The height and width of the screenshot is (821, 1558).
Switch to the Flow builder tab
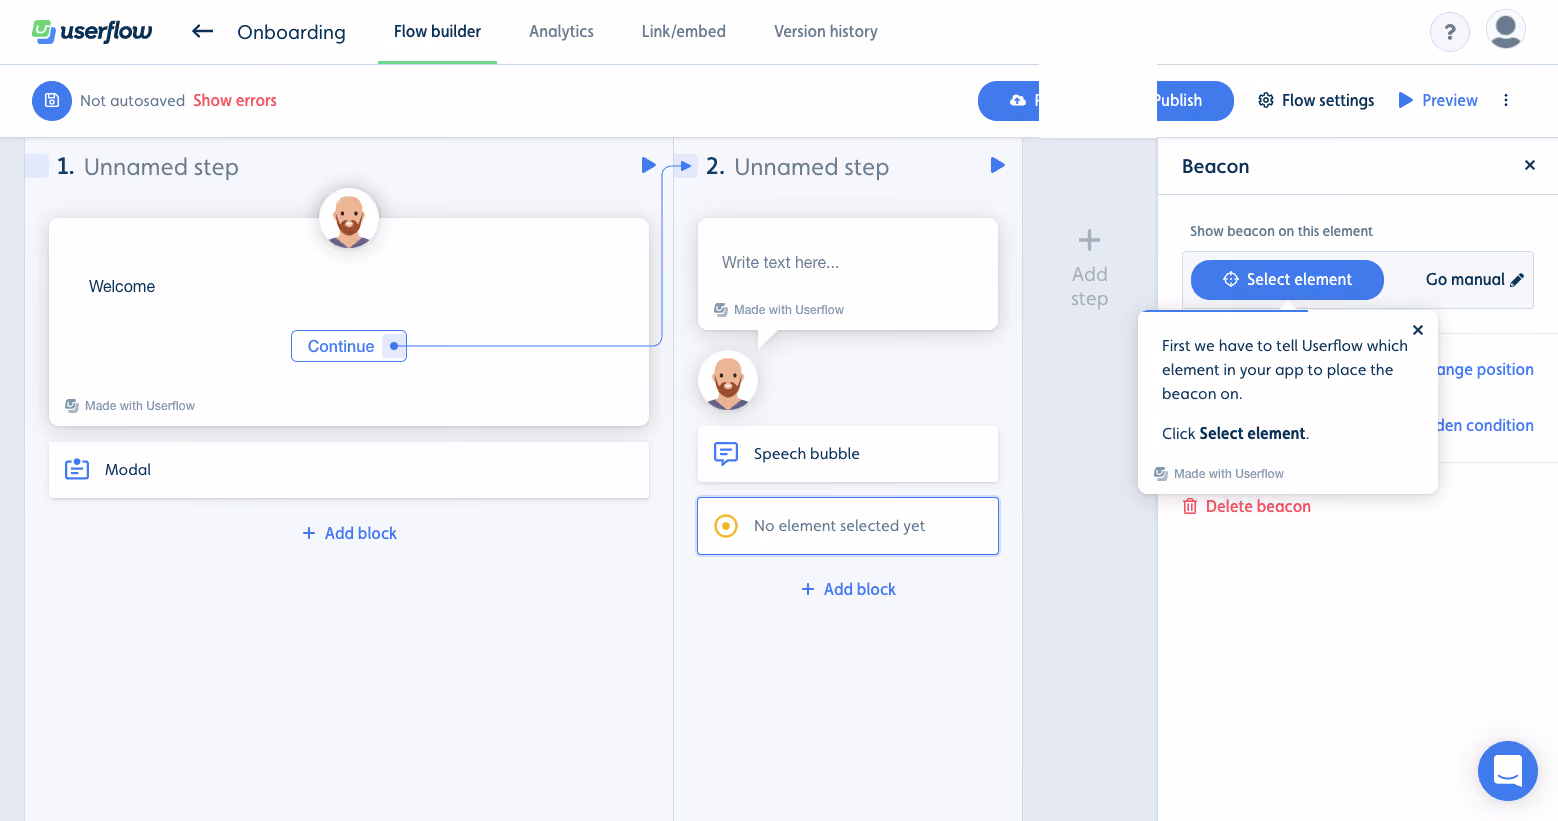point(437,31)
